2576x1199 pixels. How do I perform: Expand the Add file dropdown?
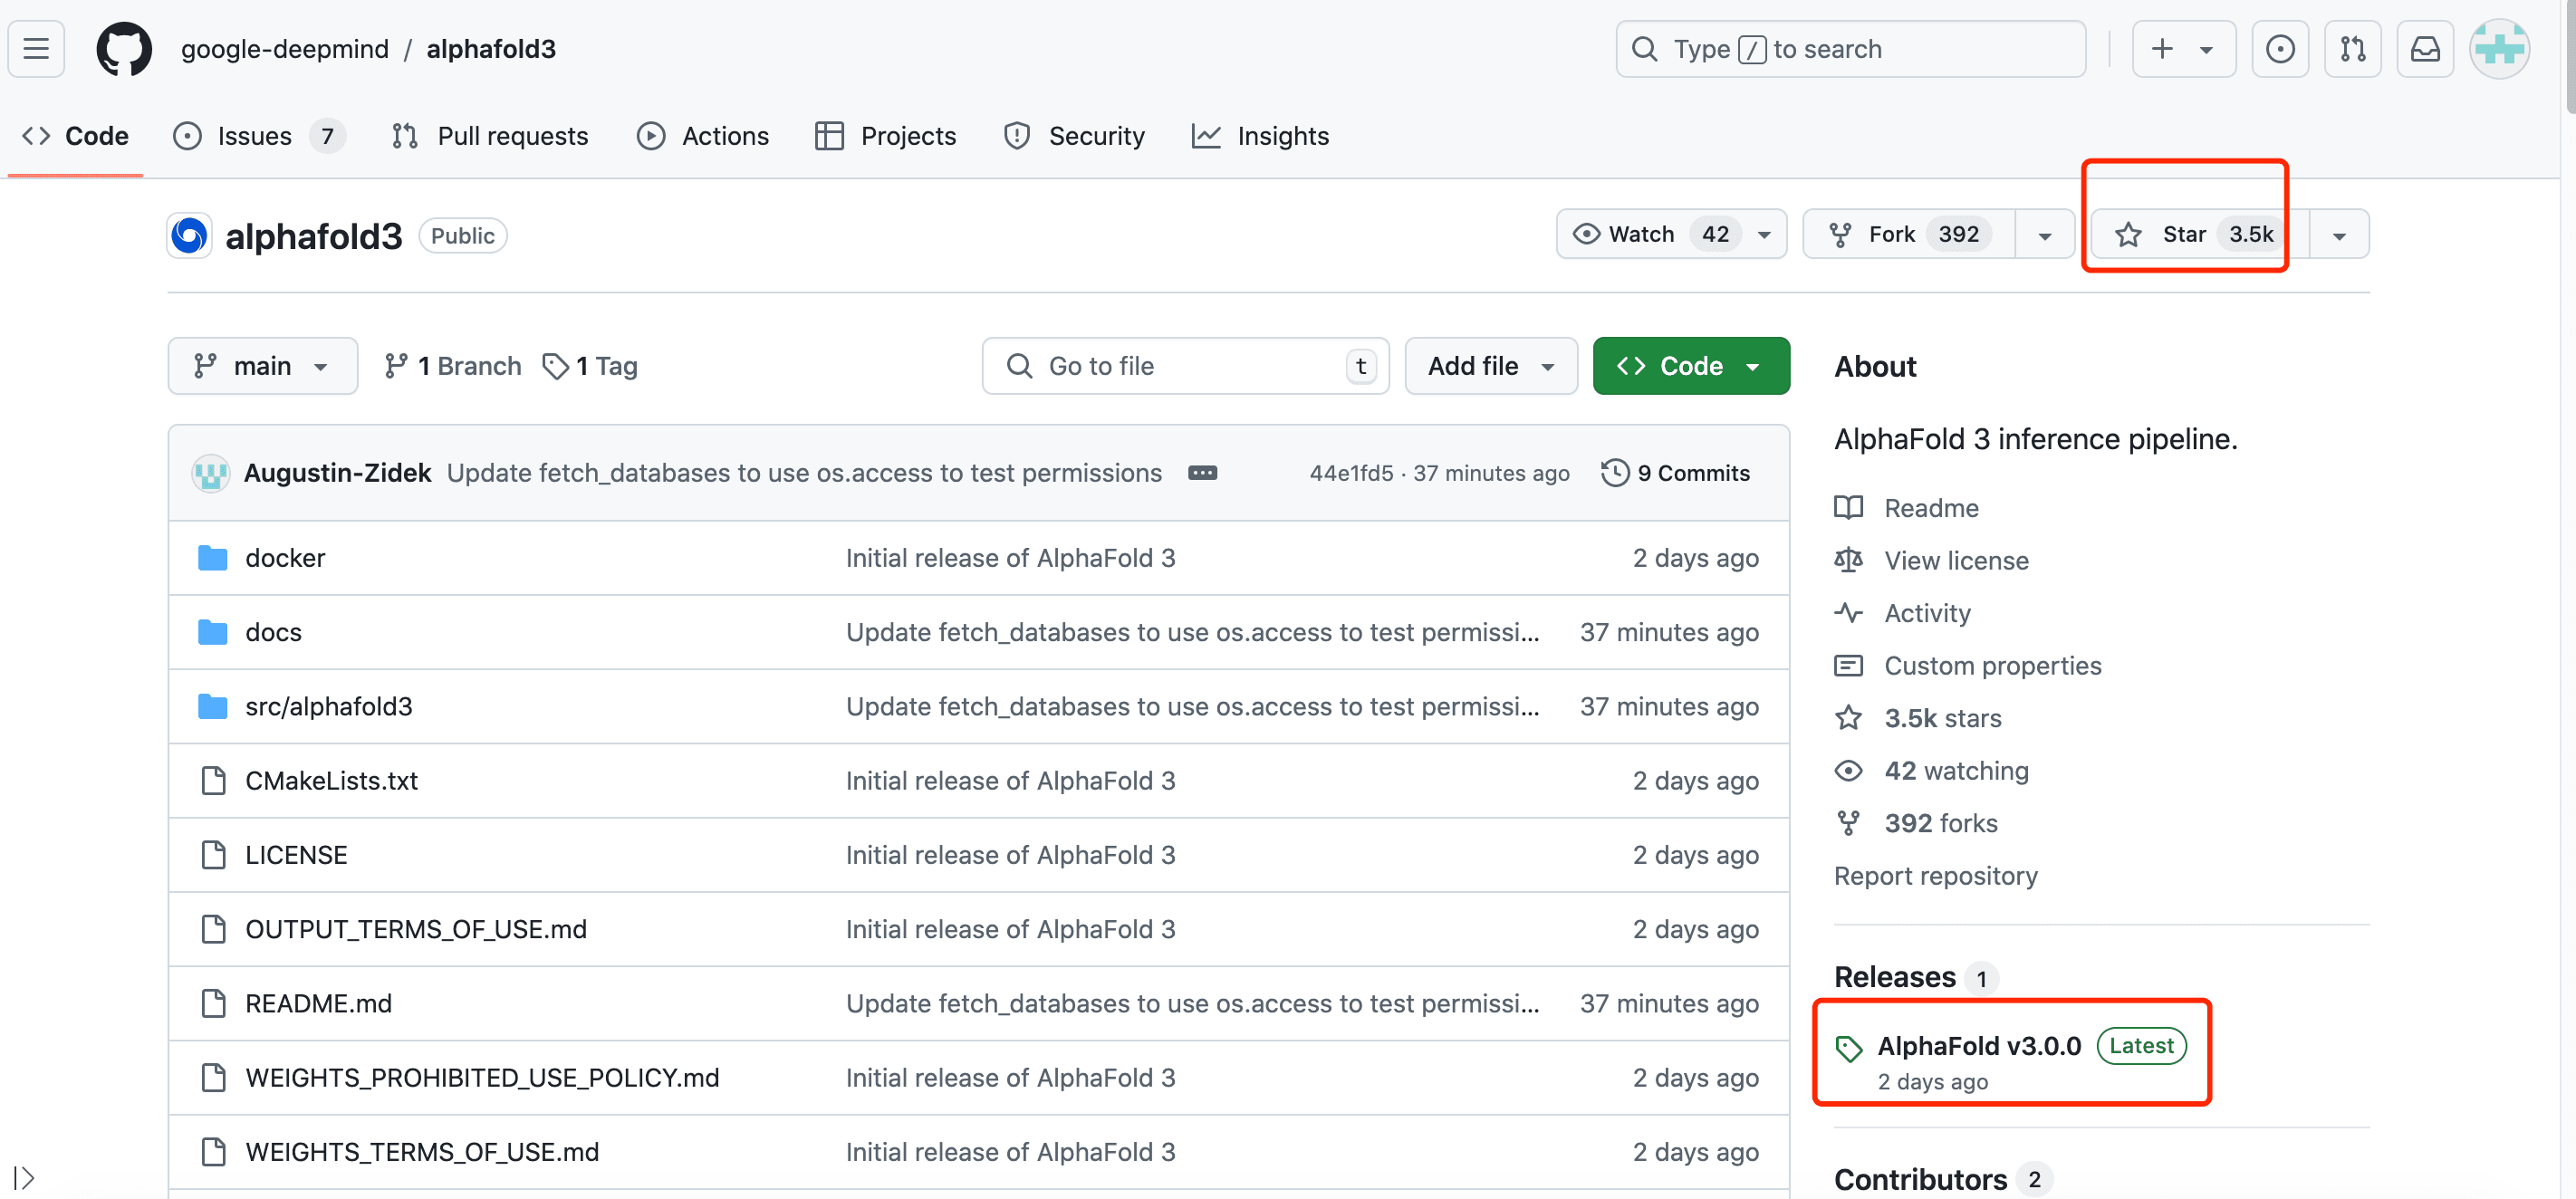pyautogui.click(x=1491, y=366)
